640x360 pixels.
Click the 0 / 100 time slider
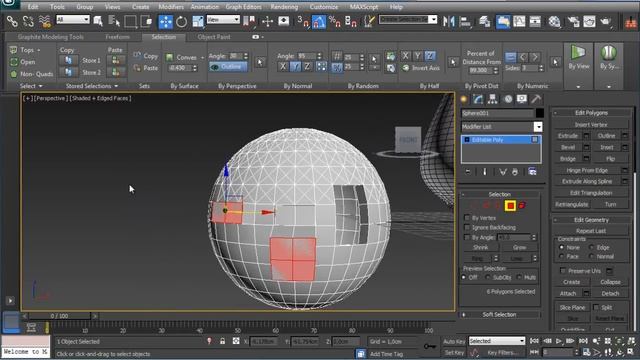[60, 316]
